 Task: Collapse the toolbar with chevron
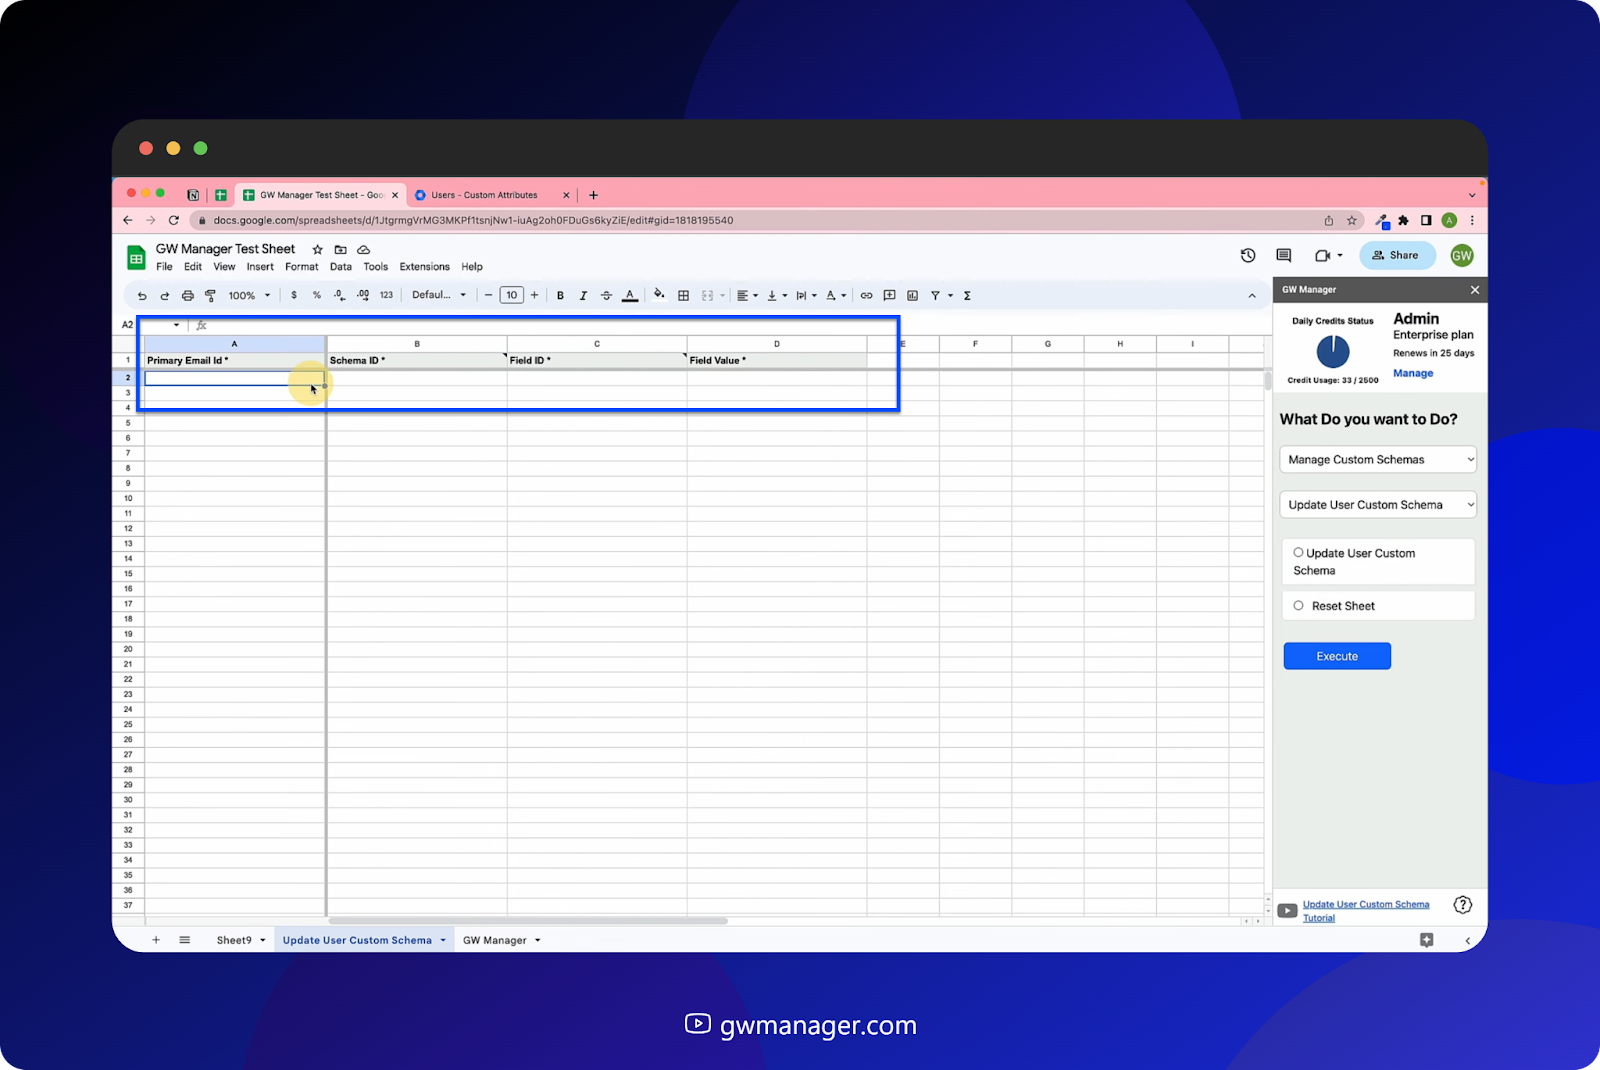click(x=1252, y=296)
